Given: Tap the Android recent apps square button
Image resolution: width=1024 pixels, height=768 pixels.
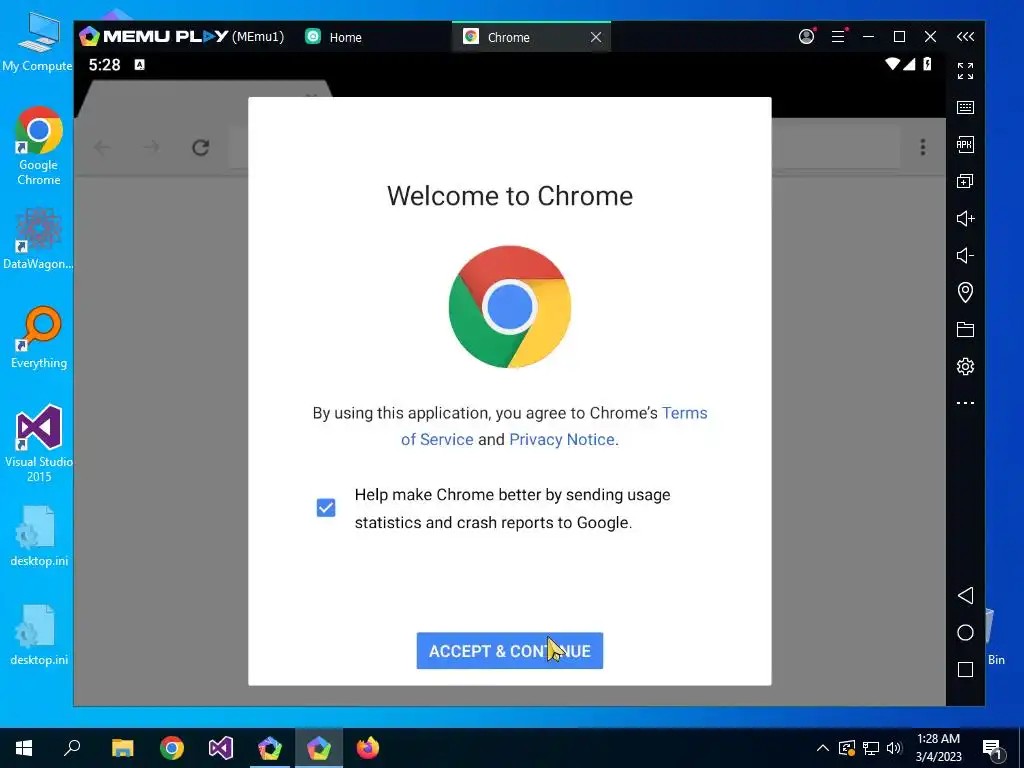Looking at the screenshot, I should [965, 669].
